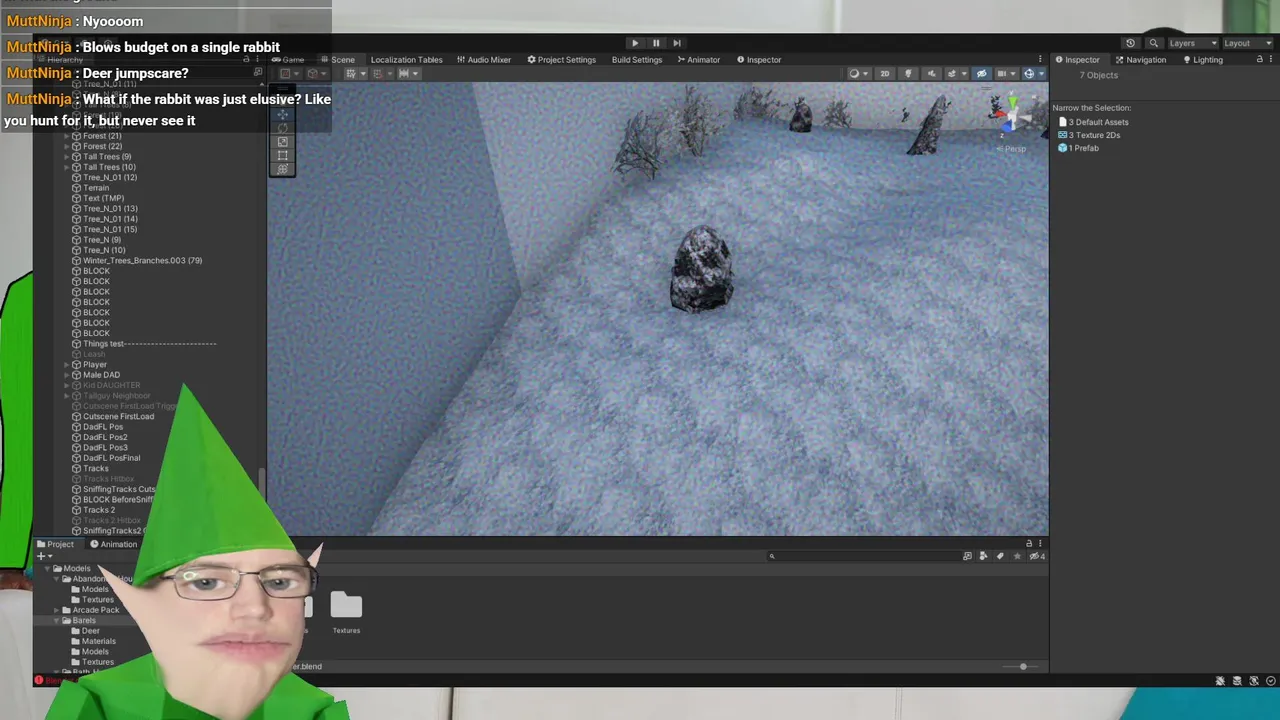This screenshot has width=1280, height=720.
Task: Select the Transform tool in the Scene overlay
Action: click(x=282, y=168)
